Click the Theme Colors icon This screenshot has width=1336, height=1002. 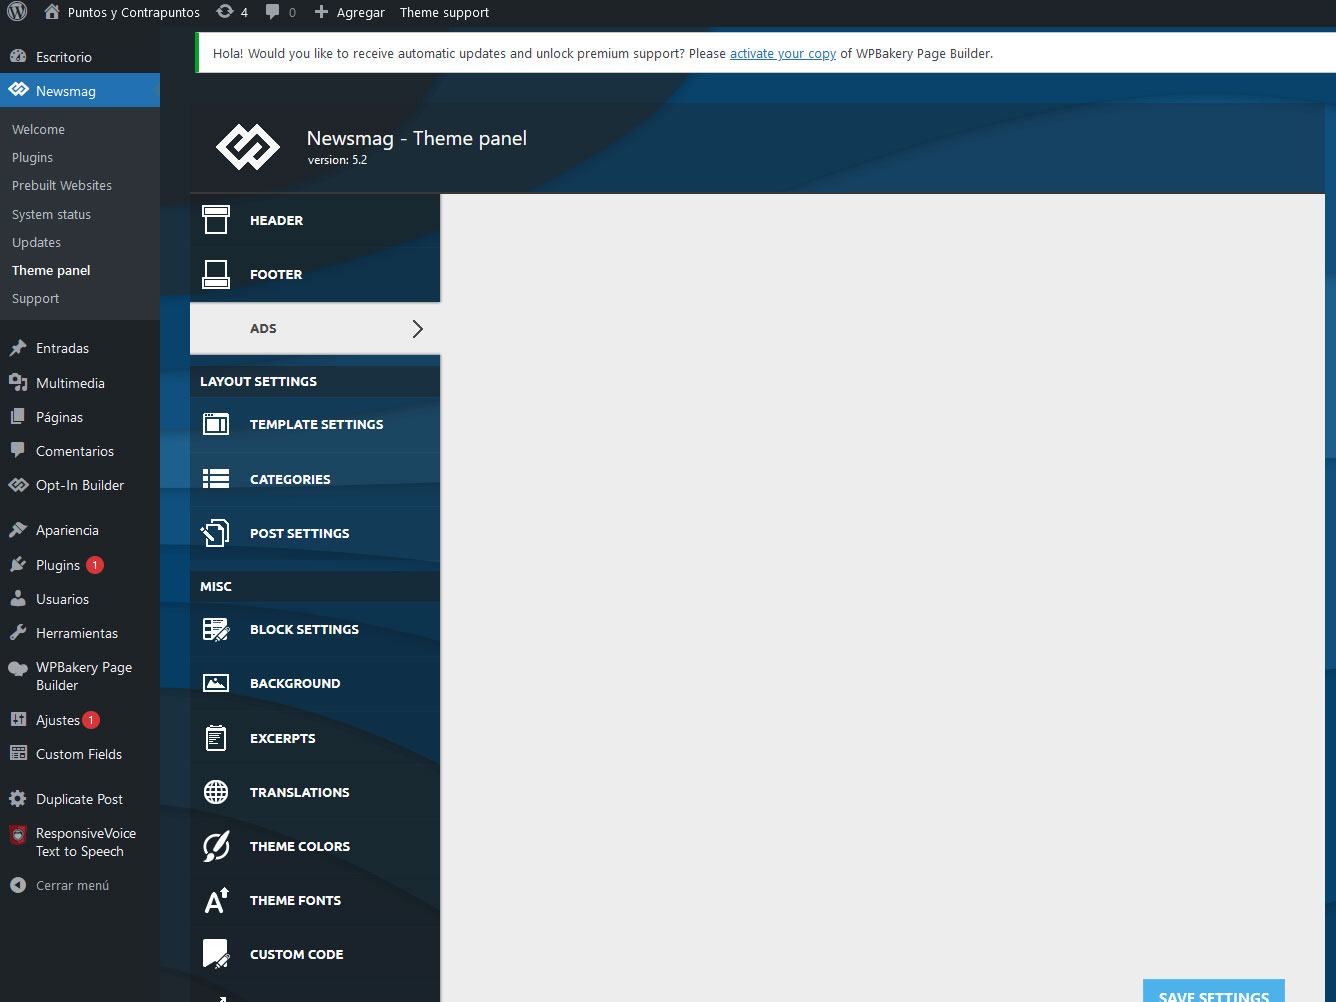coord(216,846)
